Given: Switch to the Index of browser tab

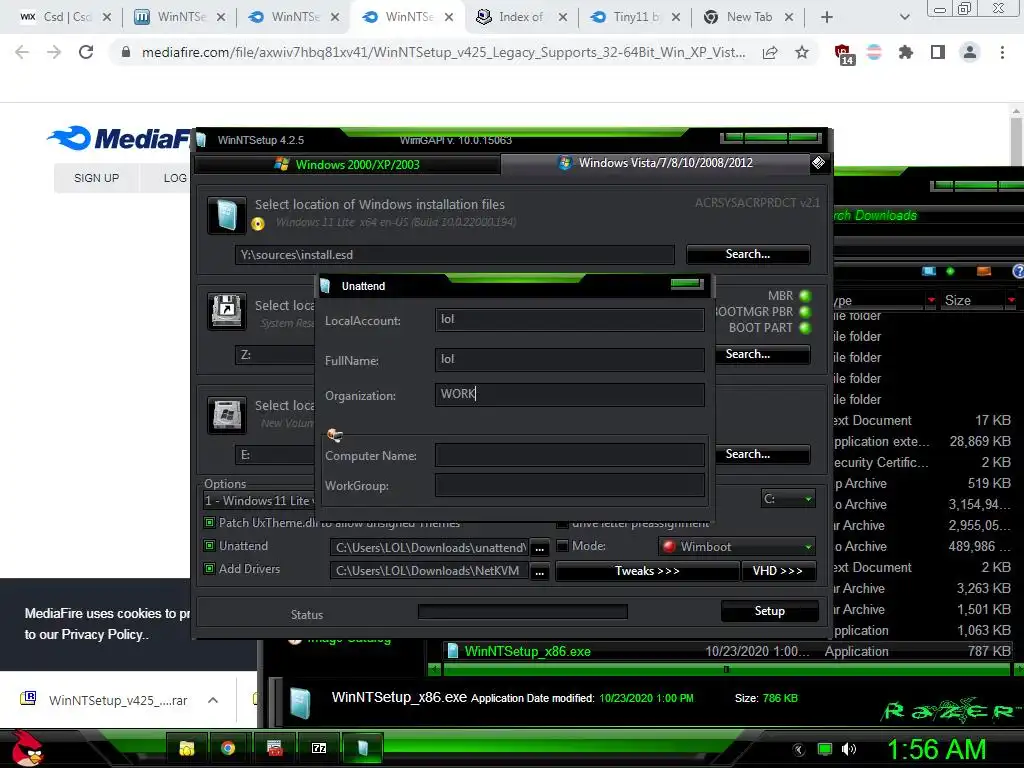Looking at the screenshot, I should 521,17.
